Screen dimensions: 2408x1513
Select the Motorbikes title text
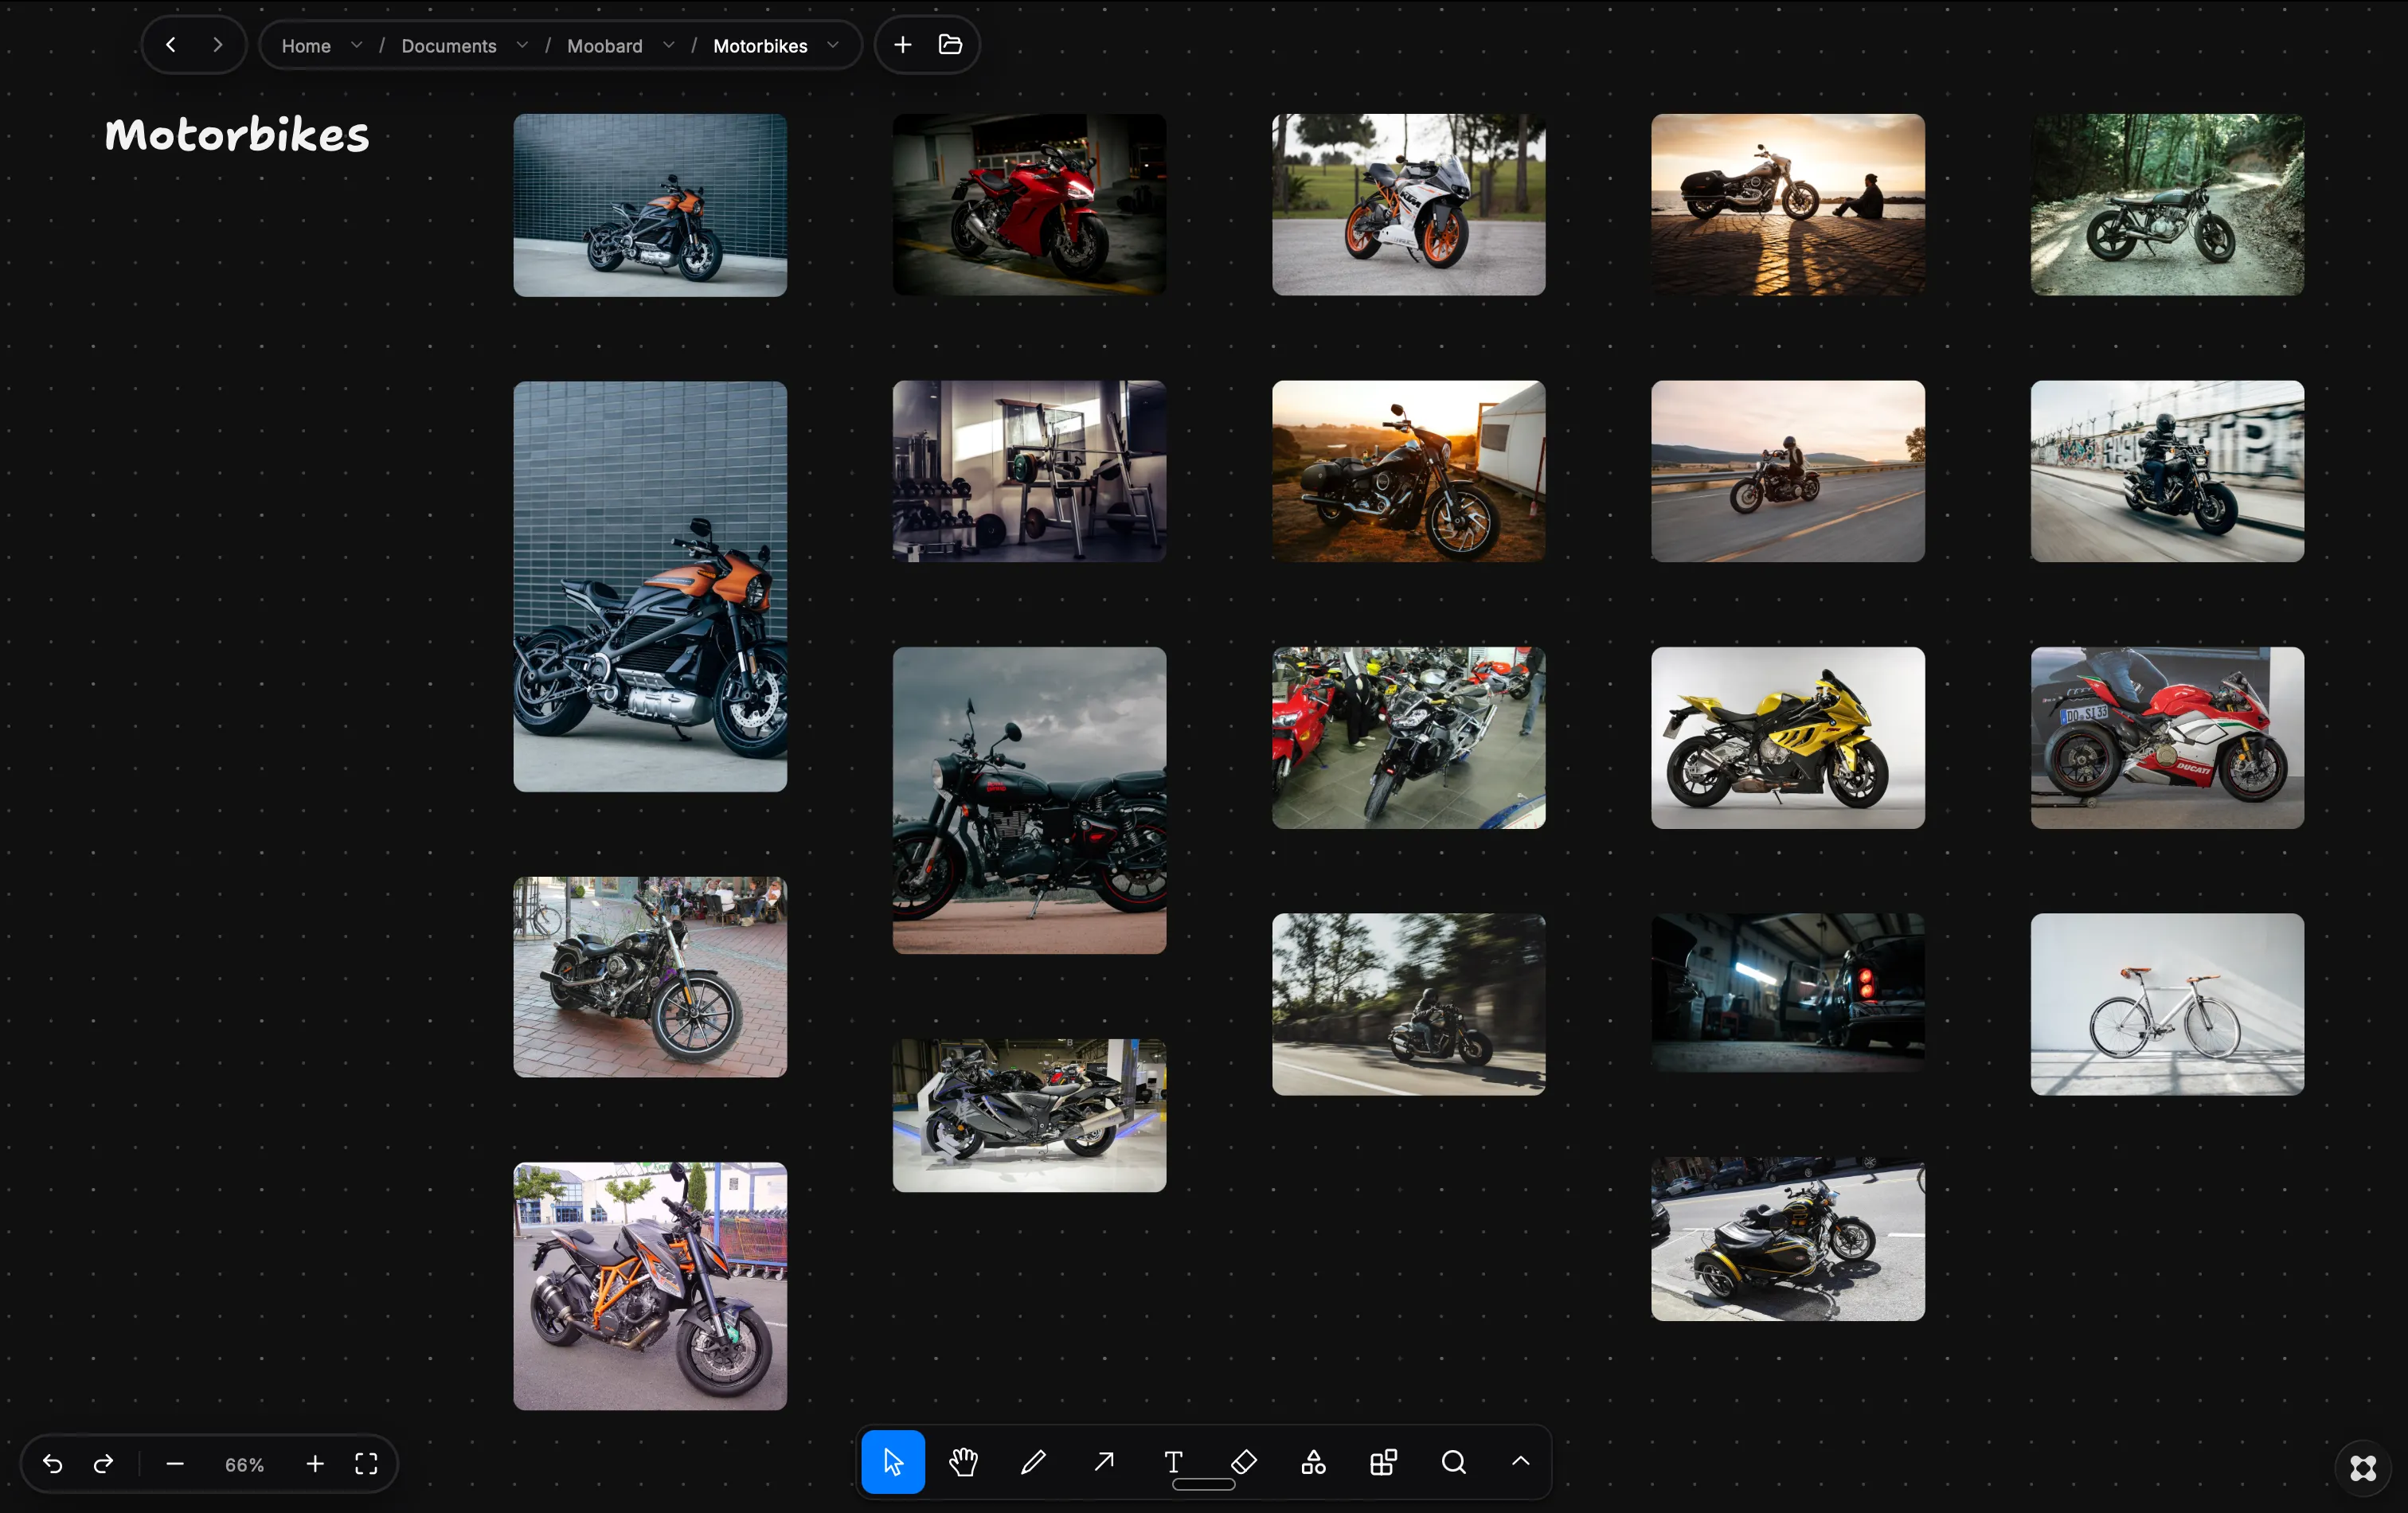237,135
